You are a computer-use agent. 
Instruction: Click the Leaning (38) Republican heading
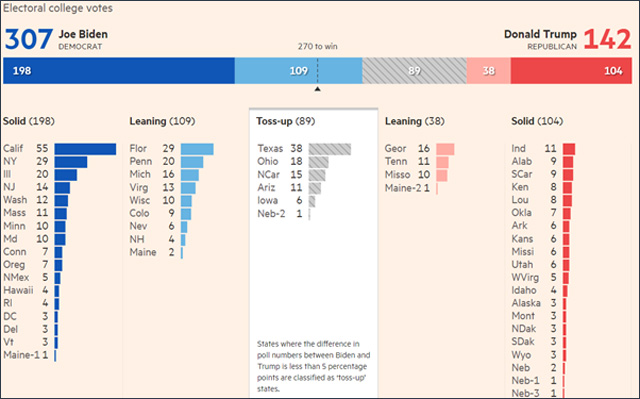click(414, 121)
